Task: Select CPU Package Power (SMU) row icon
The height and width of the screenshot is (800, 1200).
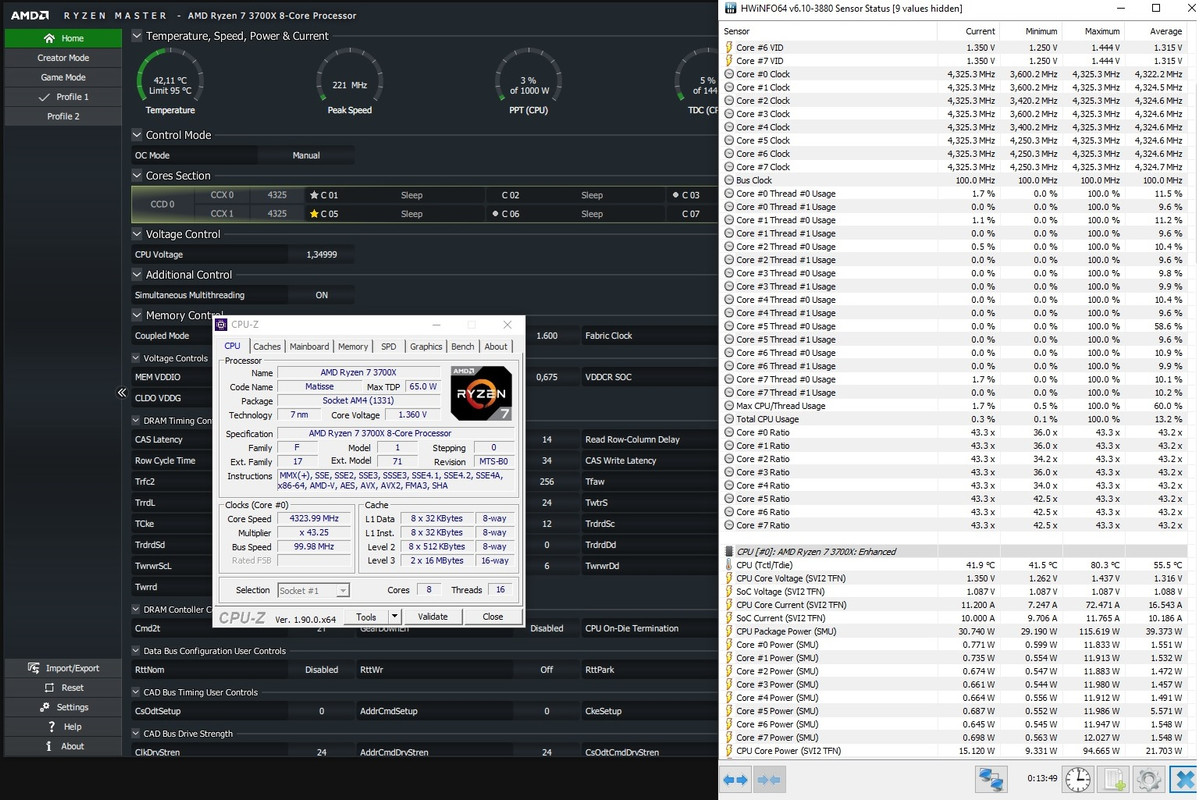Action: pos(728,631)
